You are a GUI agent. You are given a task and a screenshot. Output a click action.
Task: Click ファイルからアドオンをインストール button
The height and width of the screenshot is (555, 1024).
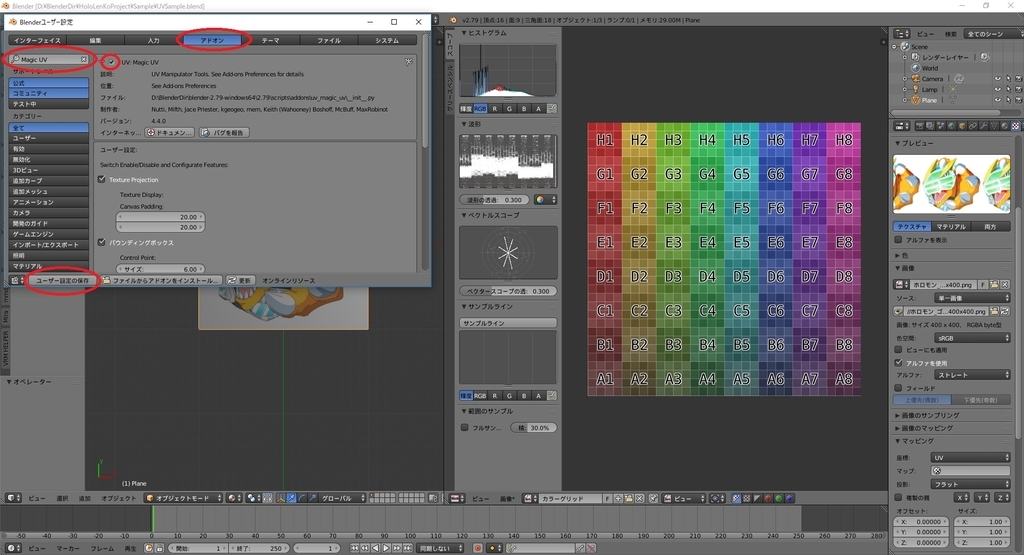161,280
